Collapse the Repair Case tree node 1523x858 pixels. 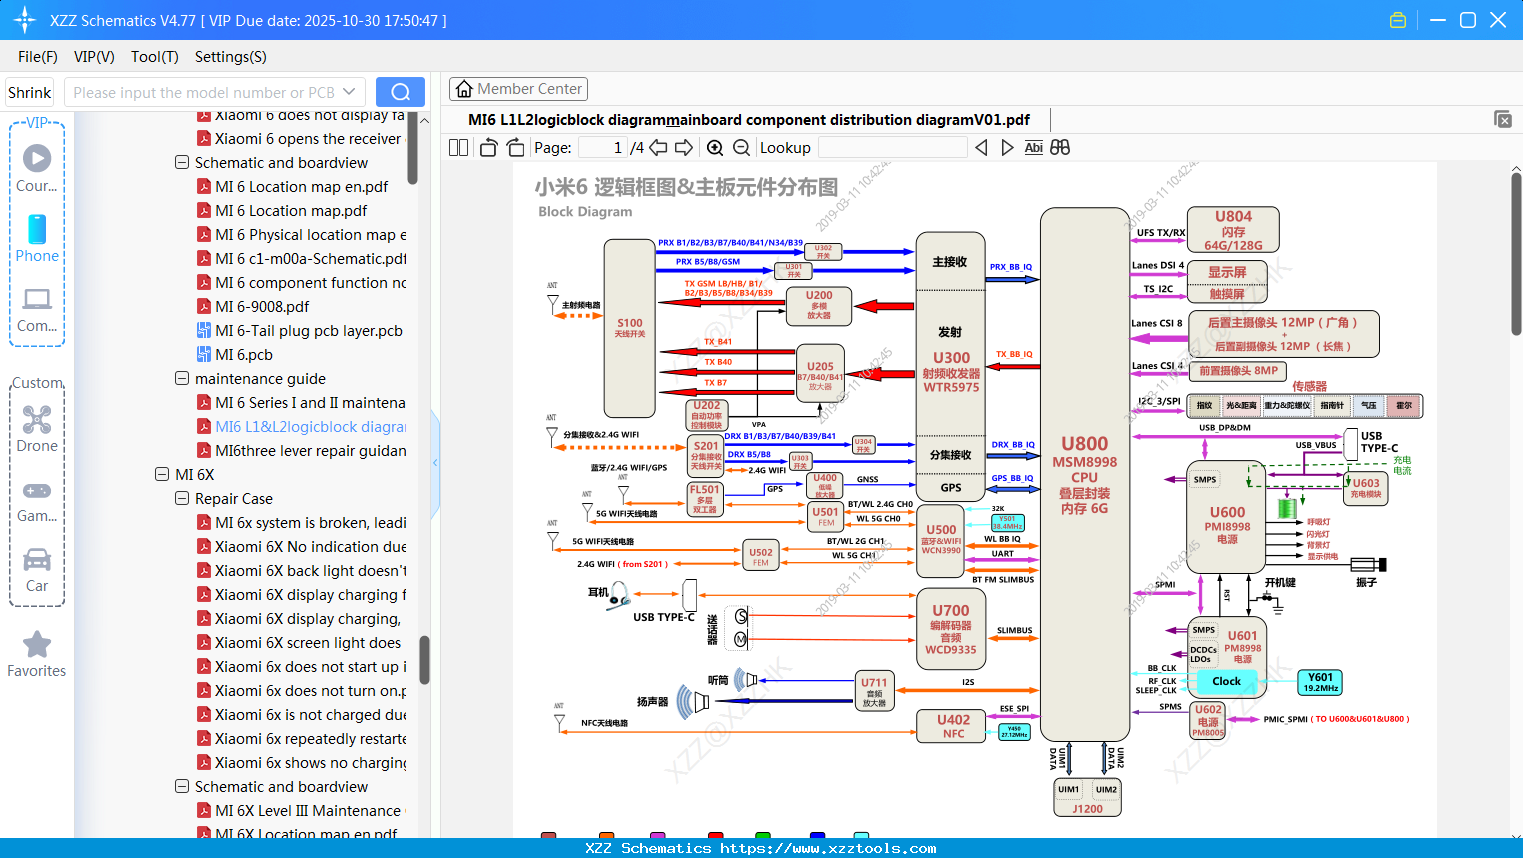click(x=181, y=498)
